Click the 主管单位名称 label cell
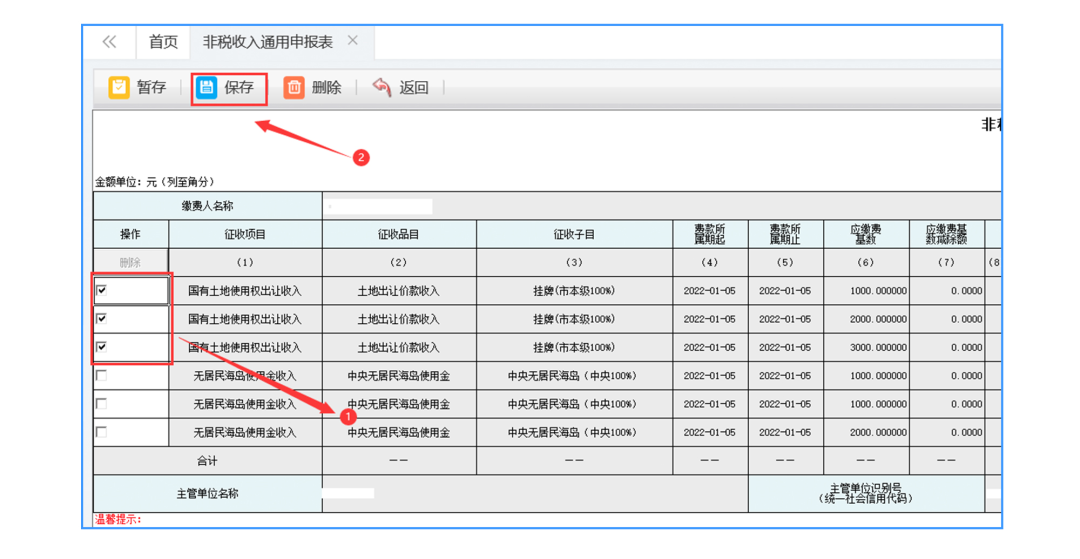Viewport: 1080px width, 559px height. pyautogui.click(x=207, y=494)
